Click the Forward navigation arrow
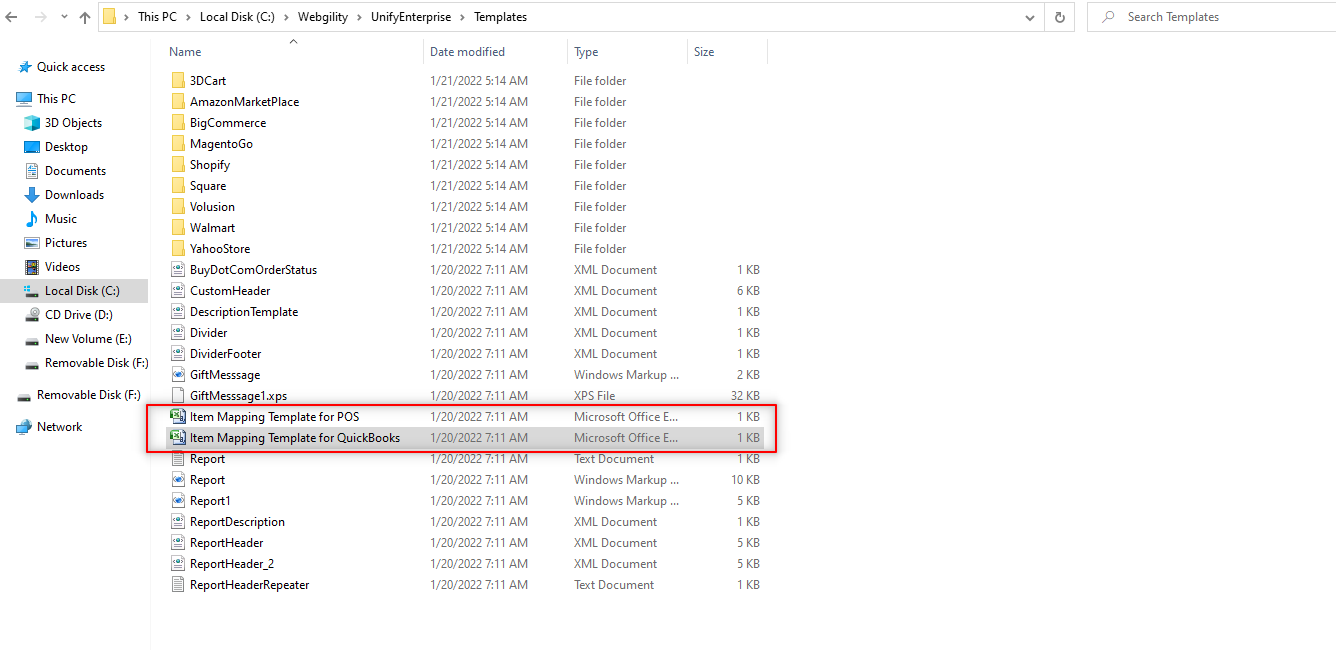The image size is (1336, 650). [x=40, y=17]
